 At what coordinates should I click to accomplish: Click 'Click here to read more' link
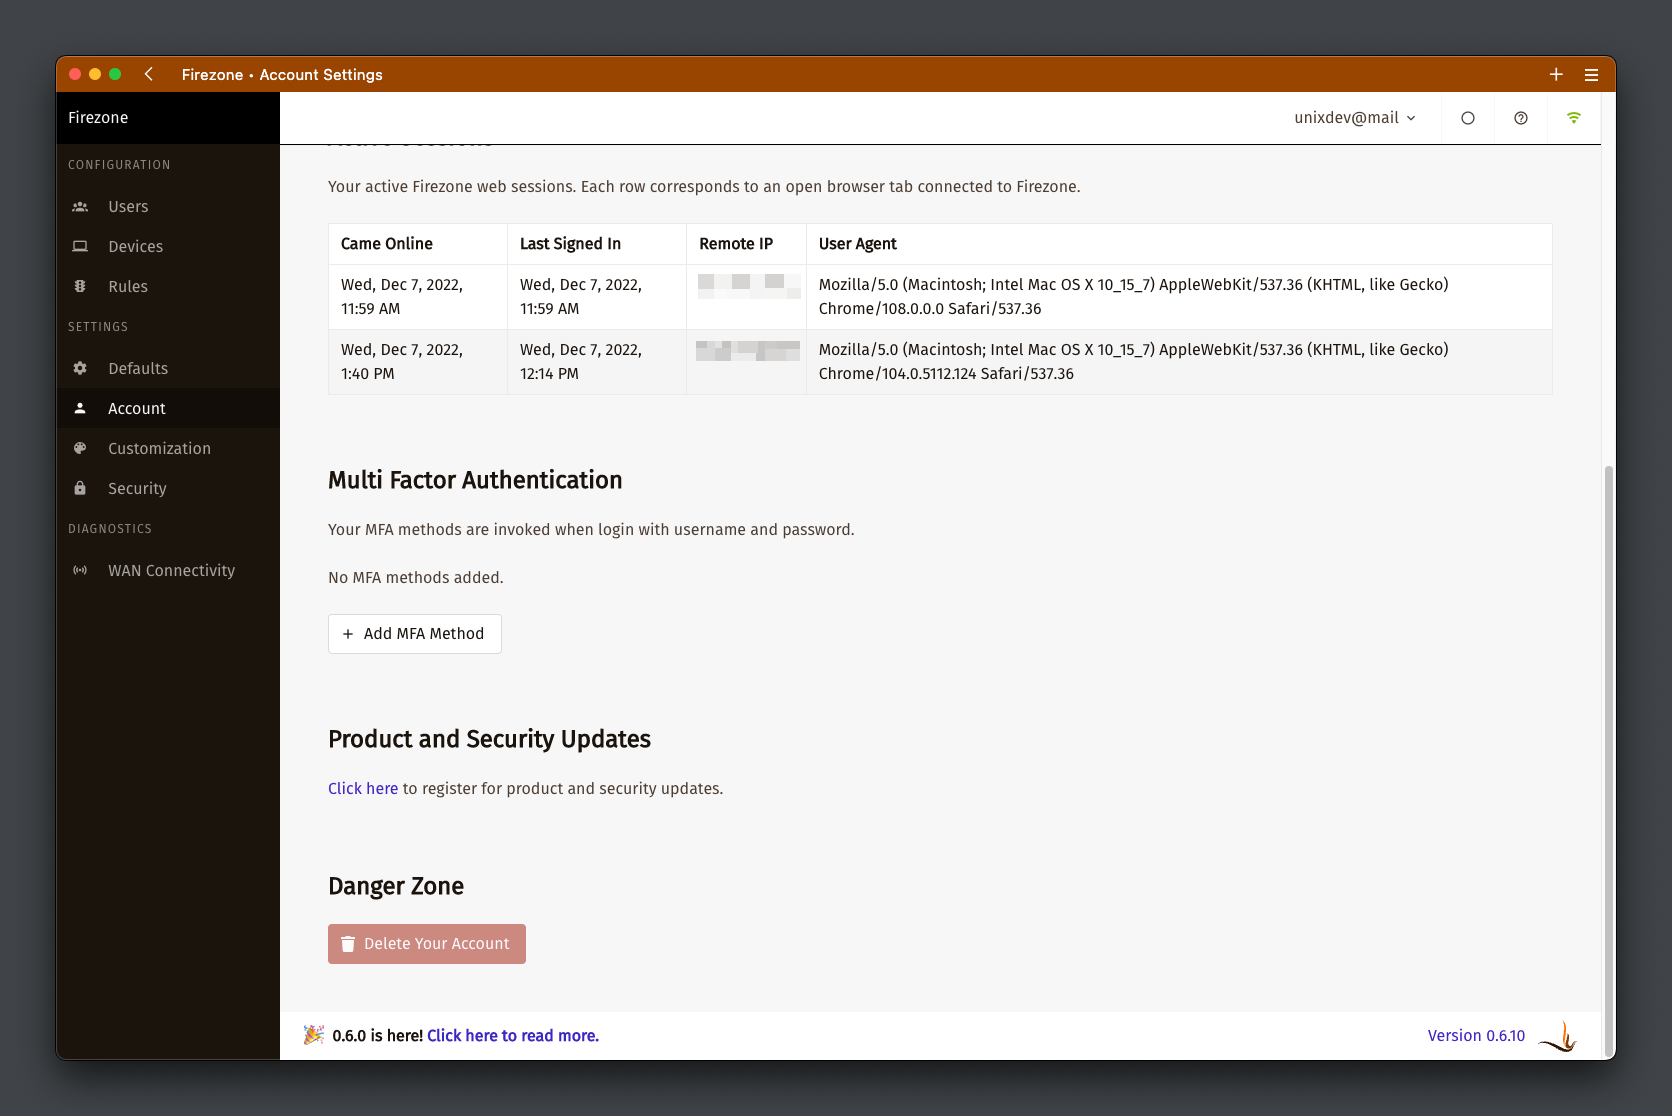coord(513,1036)
